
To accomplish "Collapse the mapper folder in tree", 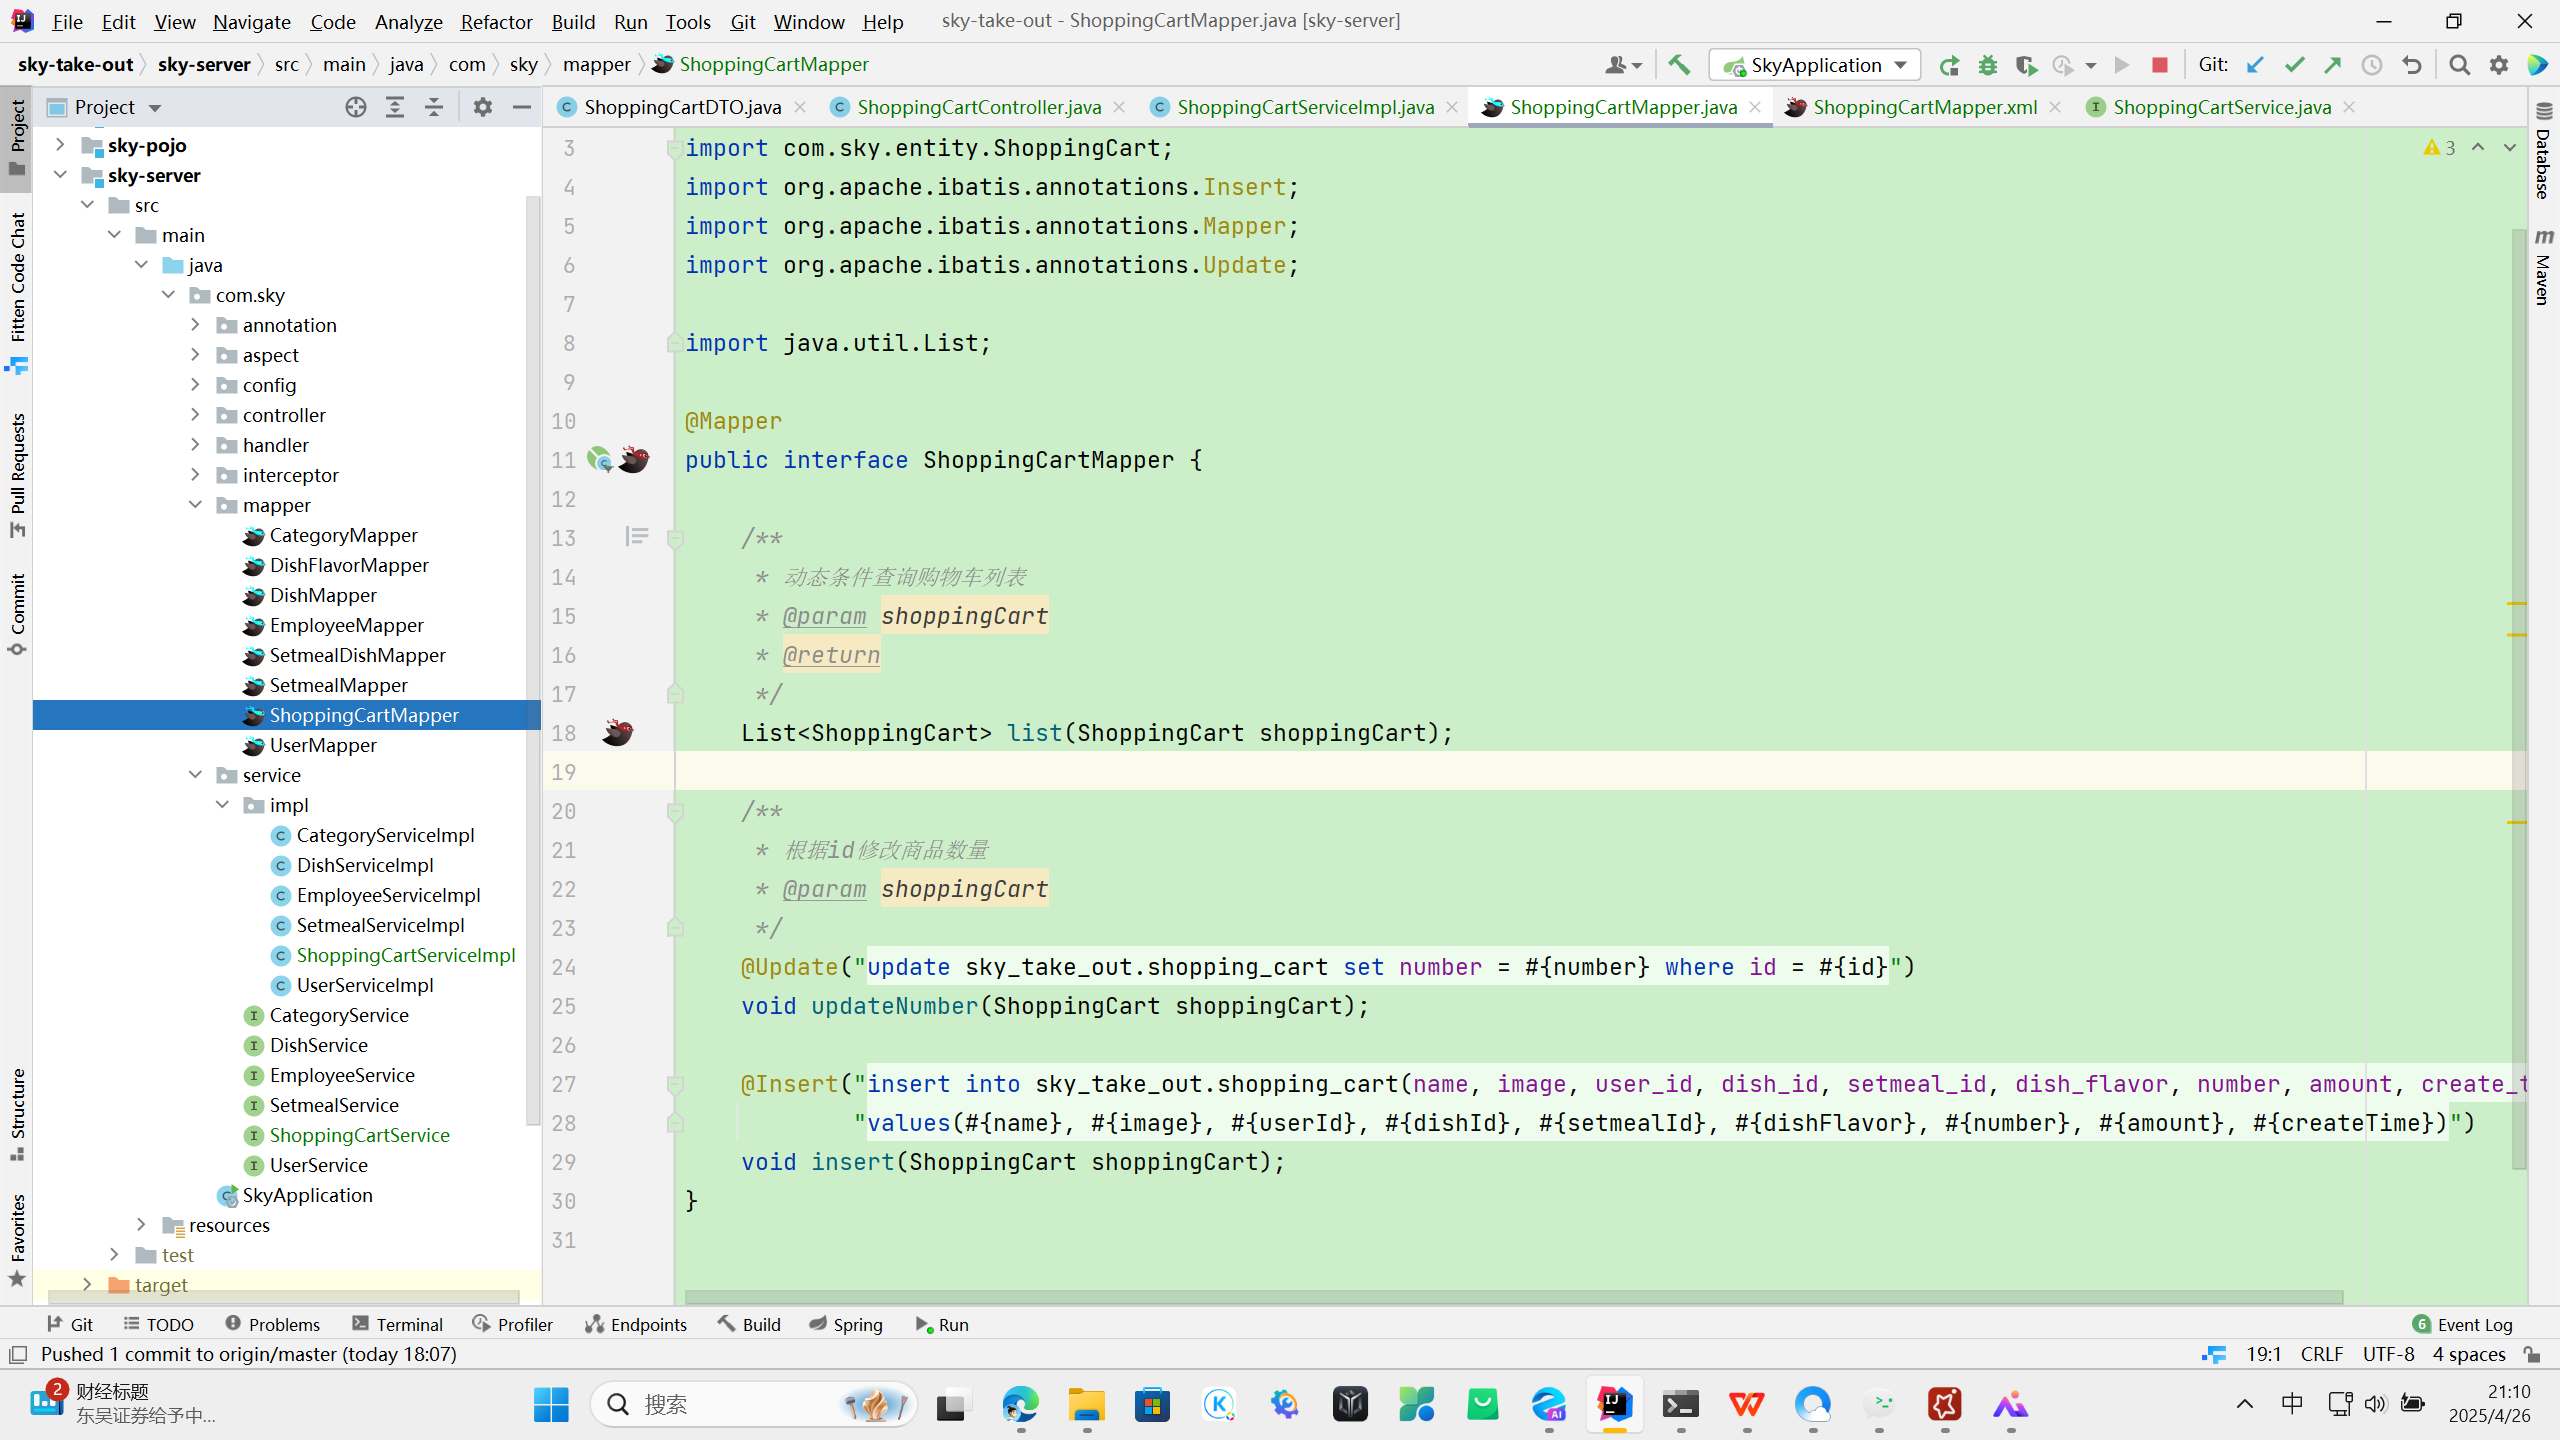I will pos(196,505).
